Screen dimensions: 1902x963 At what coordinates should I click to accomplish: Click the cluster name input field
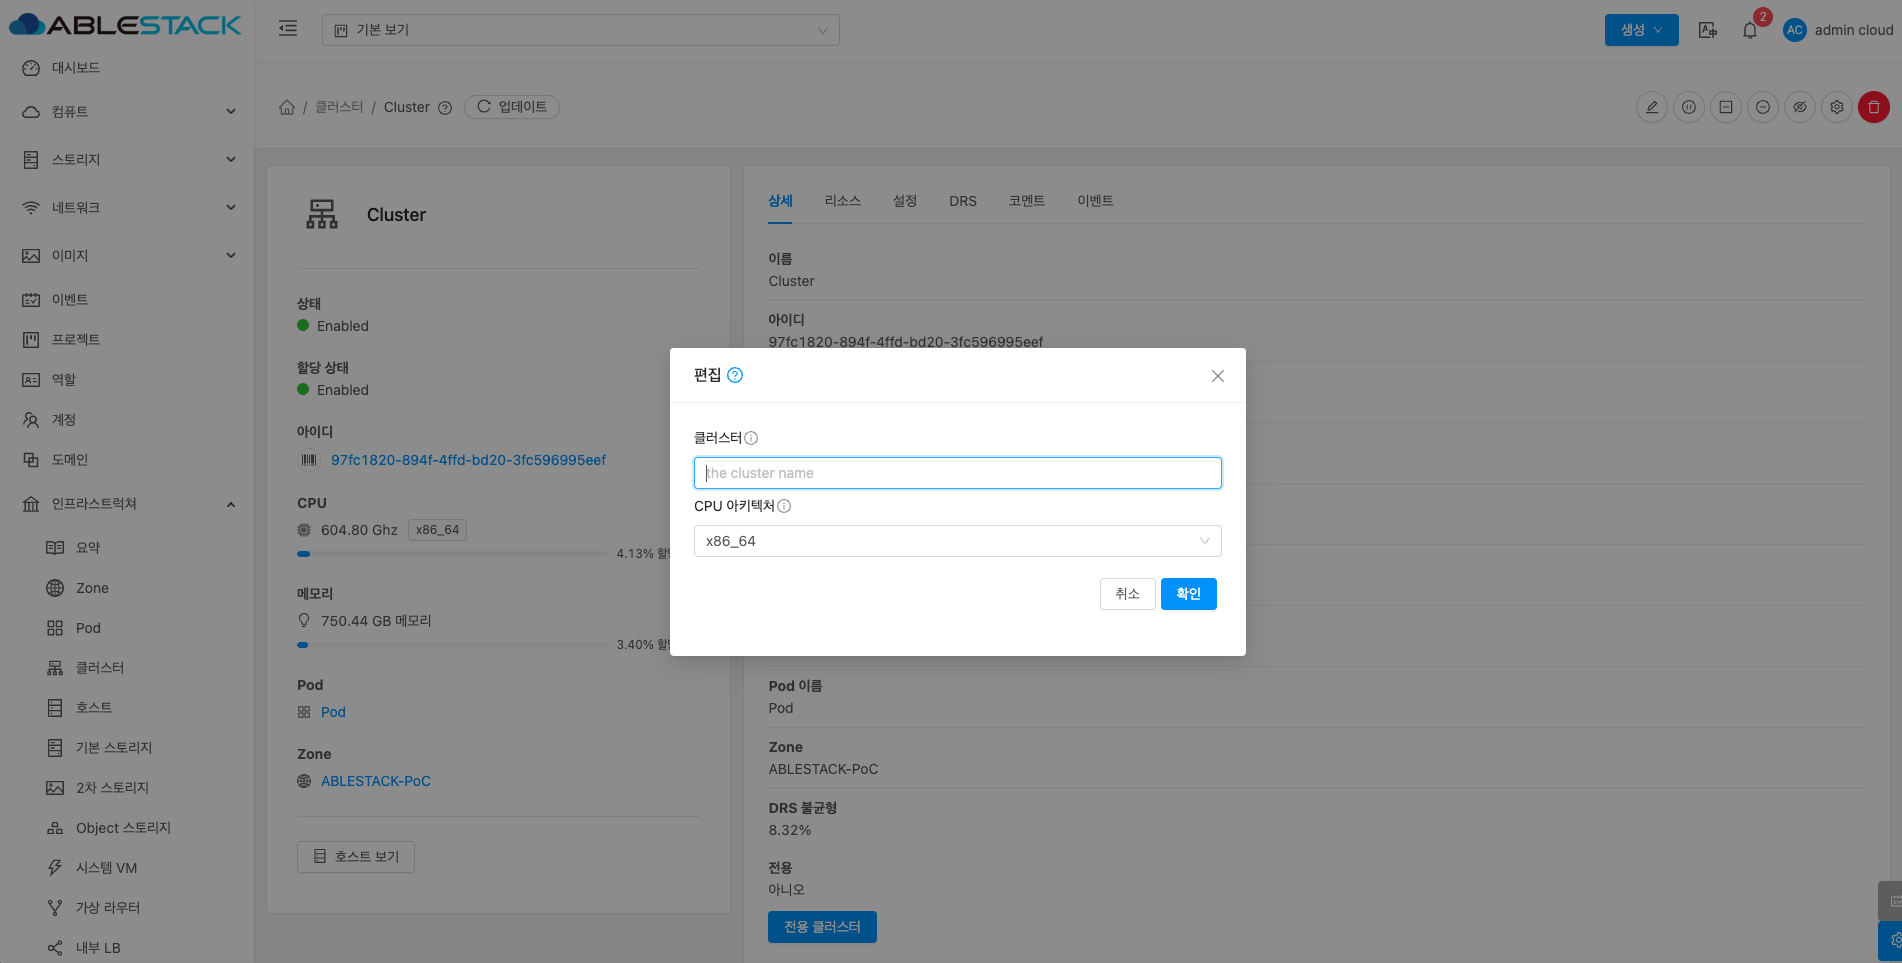(x=957, y=473)
